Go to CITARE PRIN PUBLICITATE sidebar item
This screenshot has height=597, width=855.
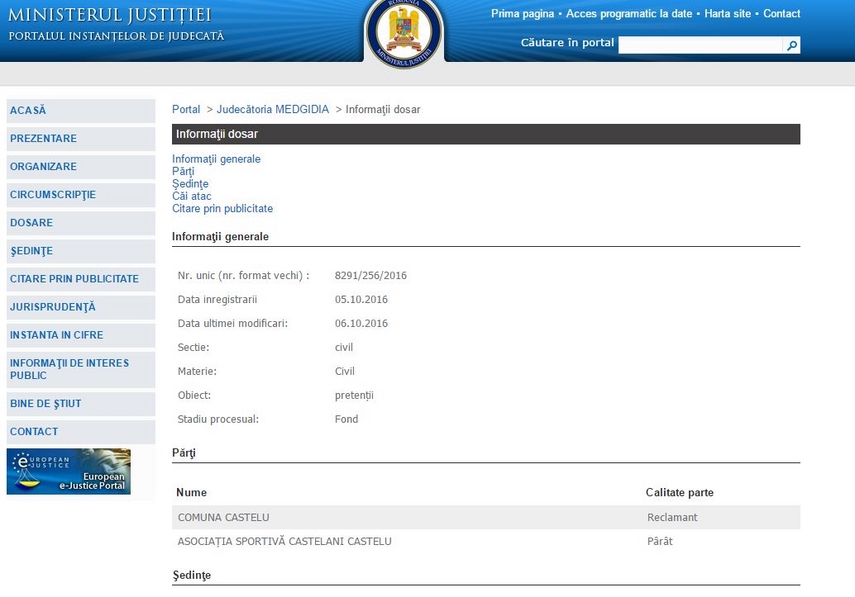point(74,279)
